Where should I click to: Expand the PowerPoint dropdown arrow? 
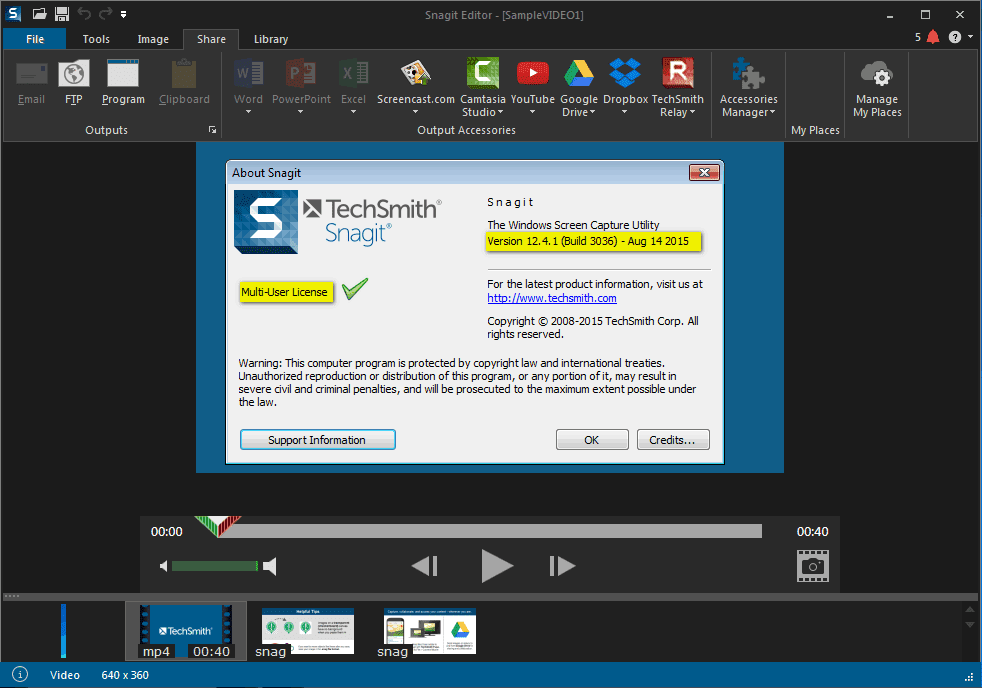tap(300, 112)
